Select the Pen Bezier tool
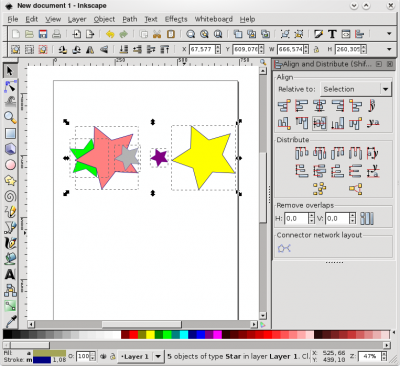 10,227
